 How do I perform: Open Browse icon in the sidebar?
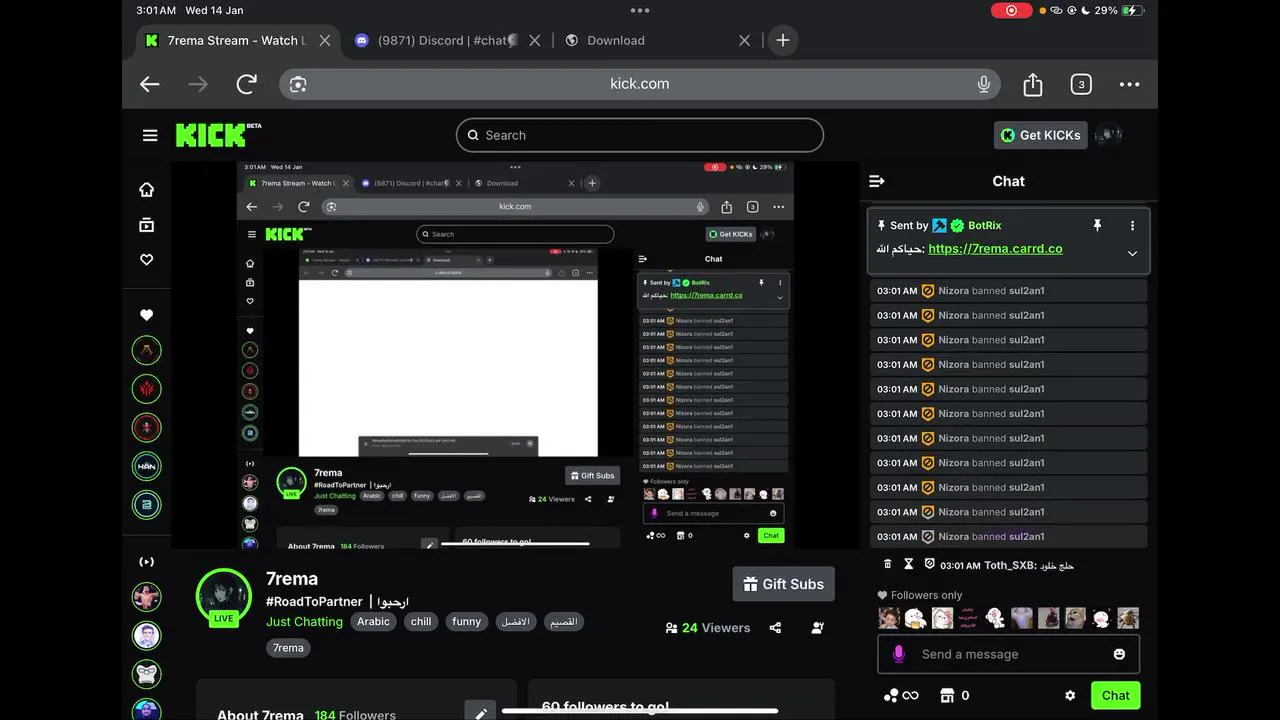pyautogui.click(x=146, y=225)
